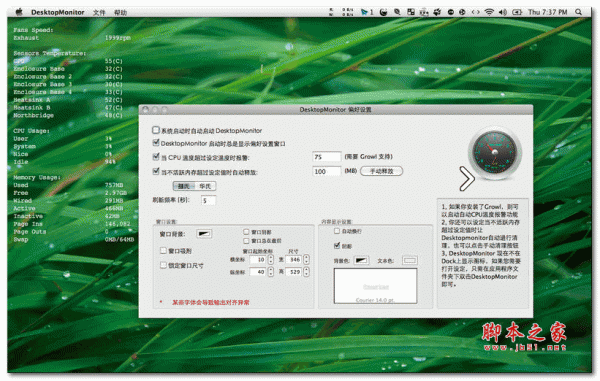The height and width of the screenshot is (381, 600).
Task: Toggle the 阴影 text shadow checkbox
Action: (x=337, y=245)
